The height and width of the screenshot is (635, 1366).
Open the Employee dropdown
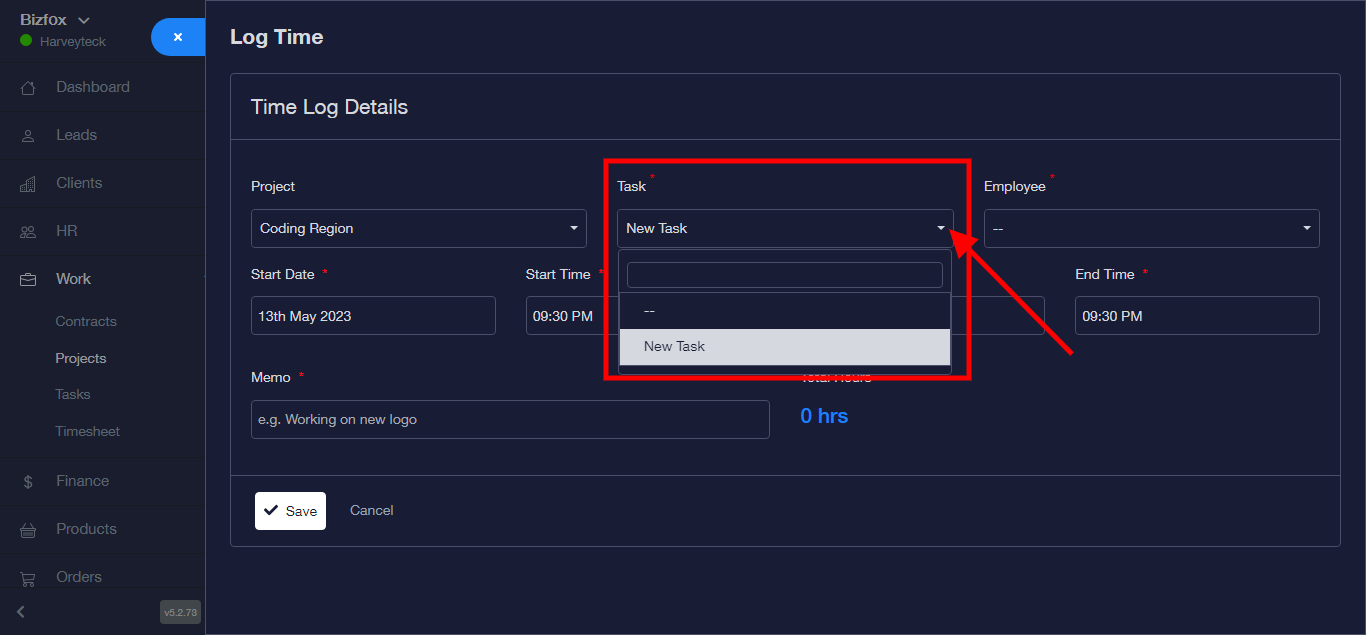pyautogui.click(x=1151, y=228)
